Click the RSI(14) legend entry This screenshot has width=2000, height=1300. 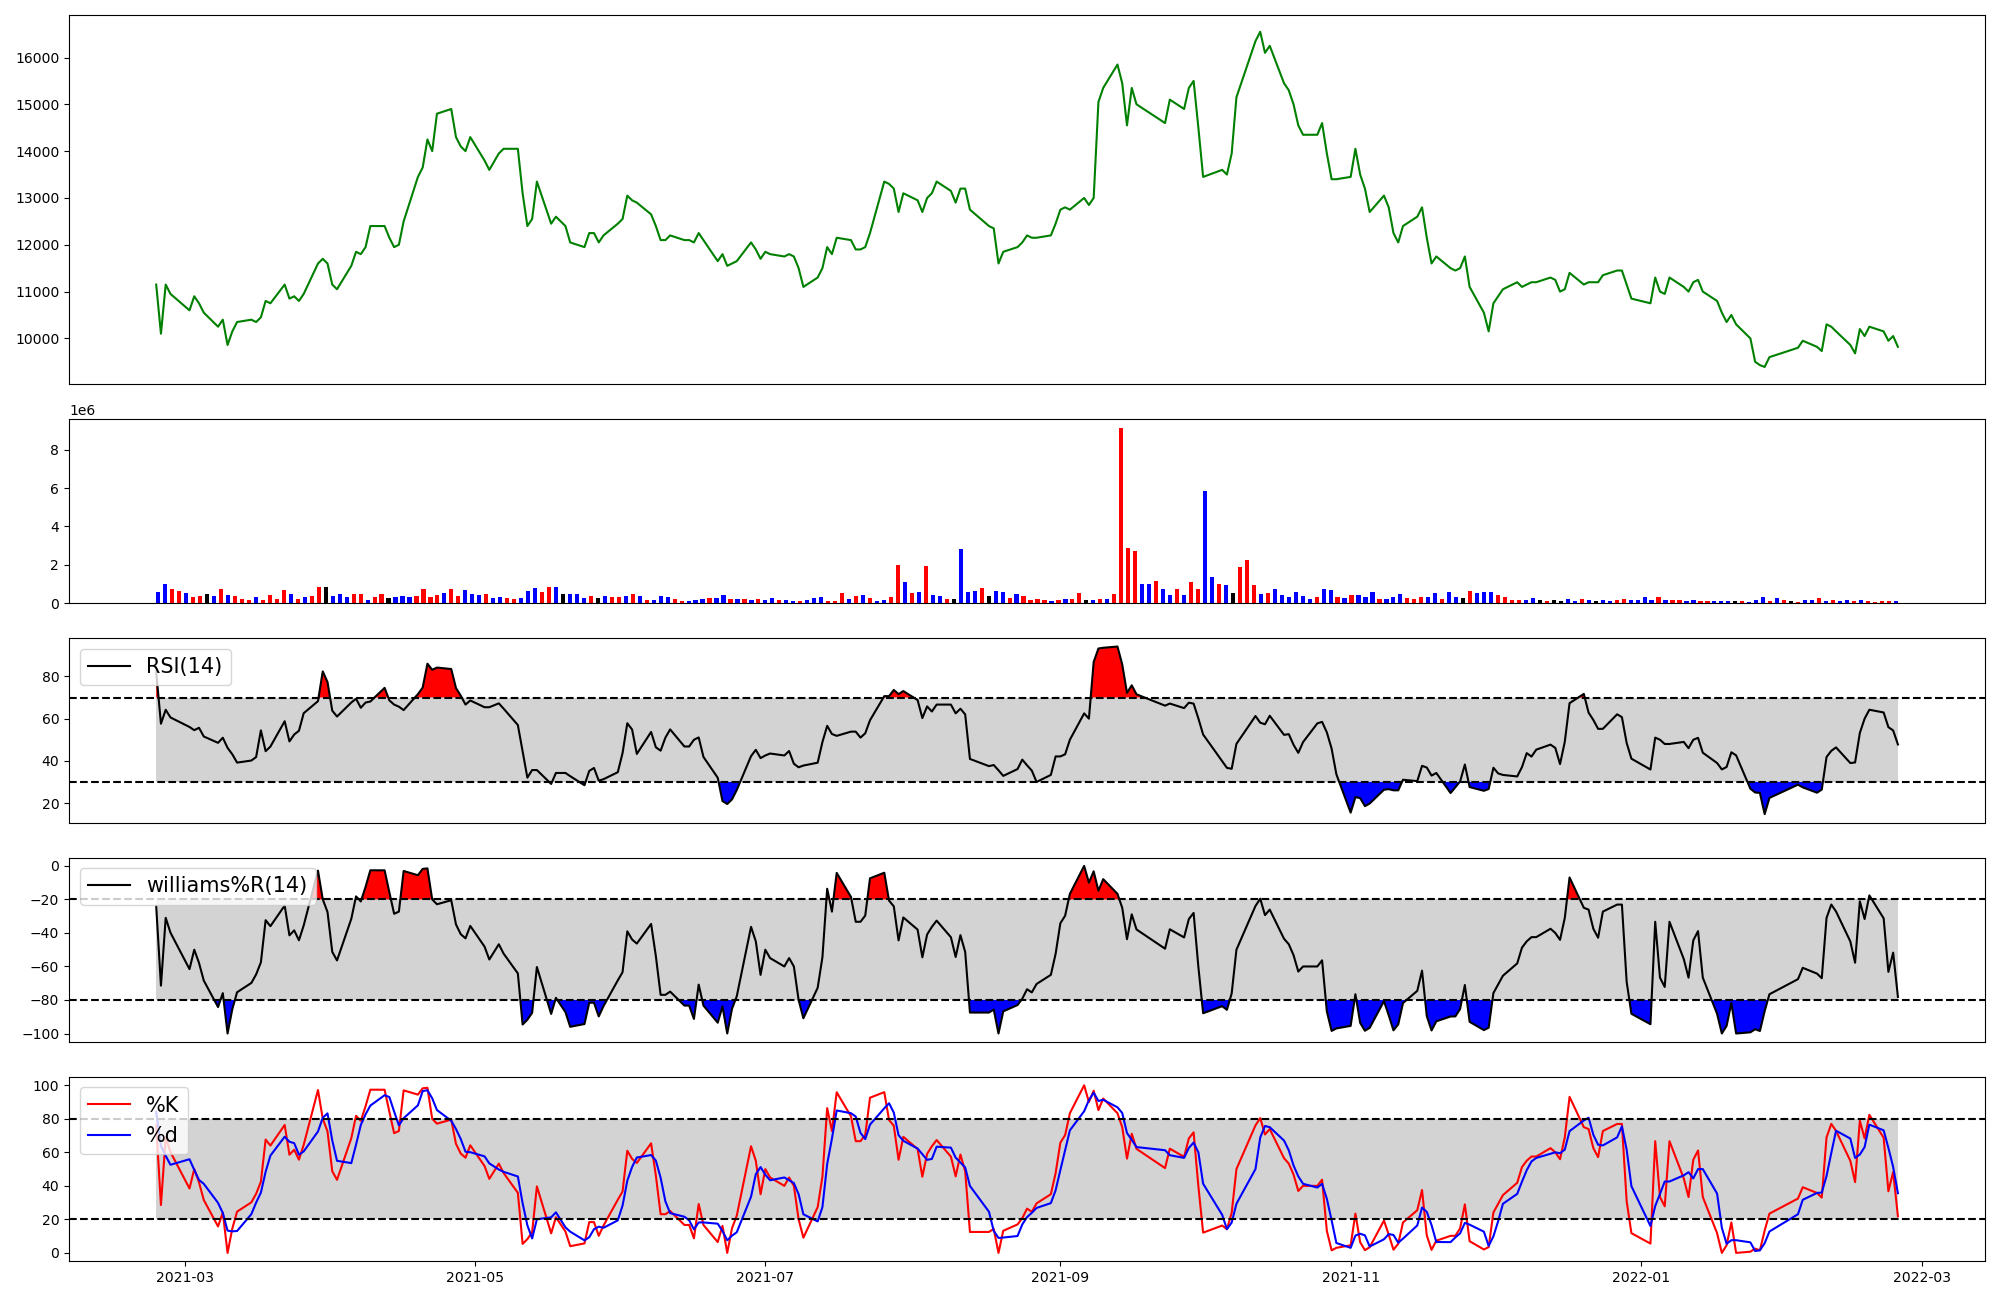tap(183, 666)
